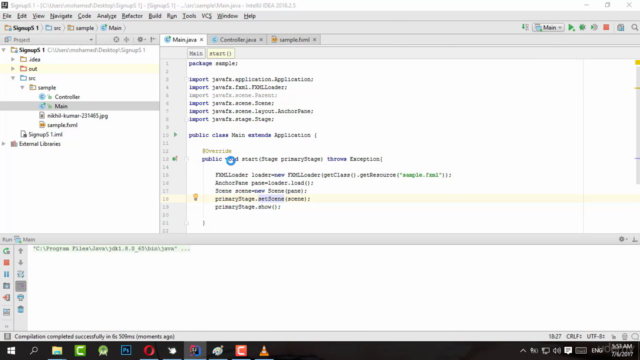Switch to Controller.java tab
Image resolution: width=640 pixels, height=360 pixels.
[238, 40]
